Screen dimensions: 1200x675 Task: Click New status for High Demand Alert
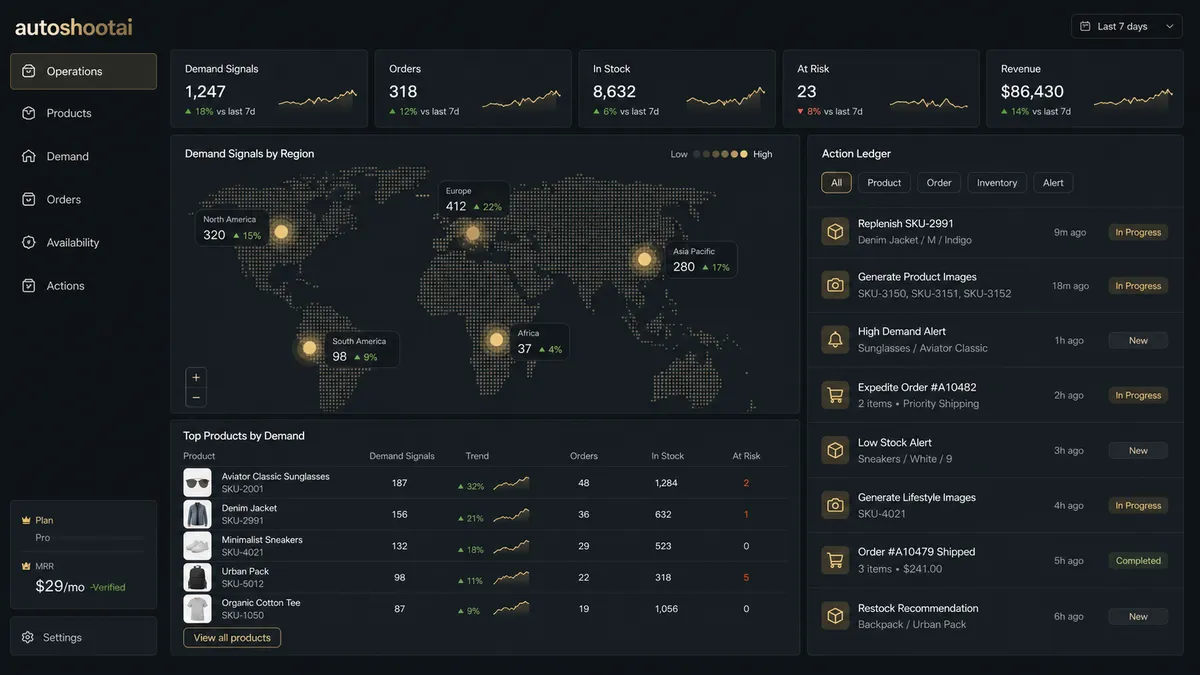1138,341
